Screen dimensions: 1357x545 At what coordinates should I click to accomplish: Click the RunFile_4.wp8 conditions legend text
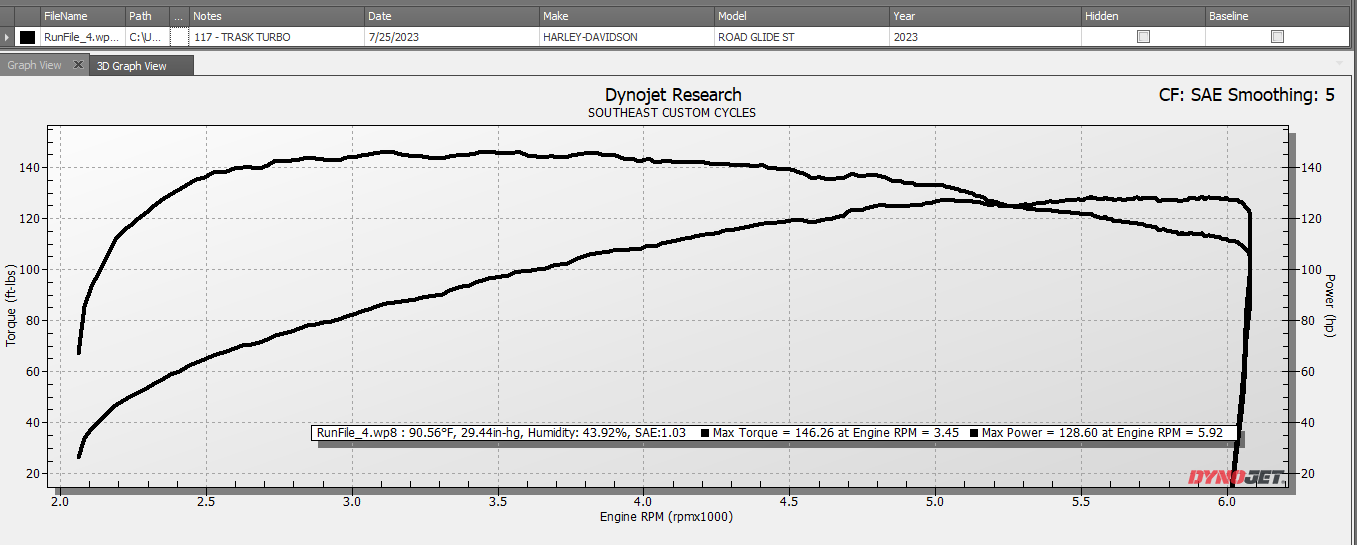pyautogui.click(x=500, y=433)
